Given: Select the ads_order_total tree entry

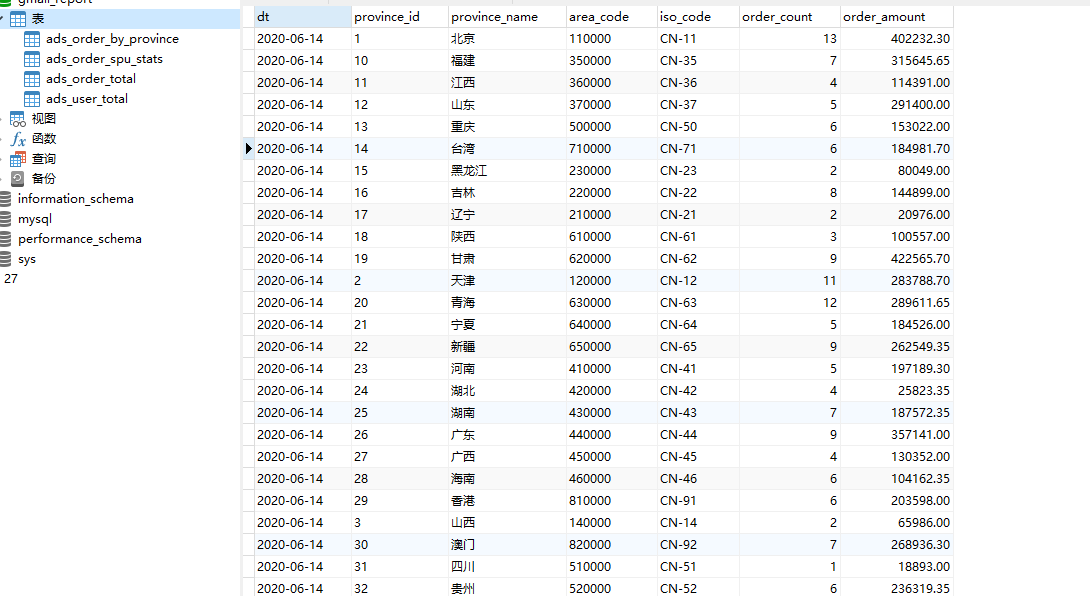Looking at the screenshot, I should tap(90, 79).
